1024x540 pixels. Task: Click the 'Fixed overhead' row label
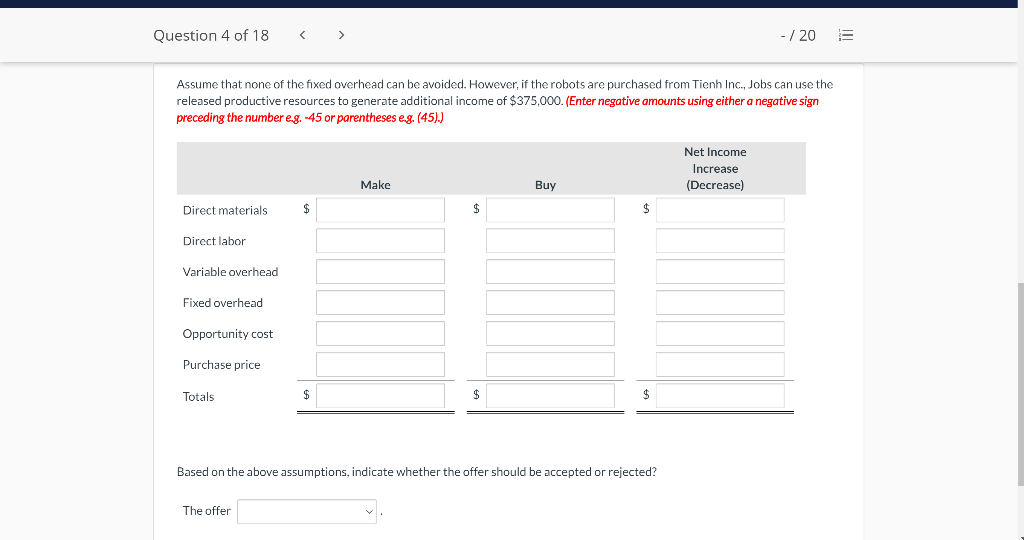[223, 303]
